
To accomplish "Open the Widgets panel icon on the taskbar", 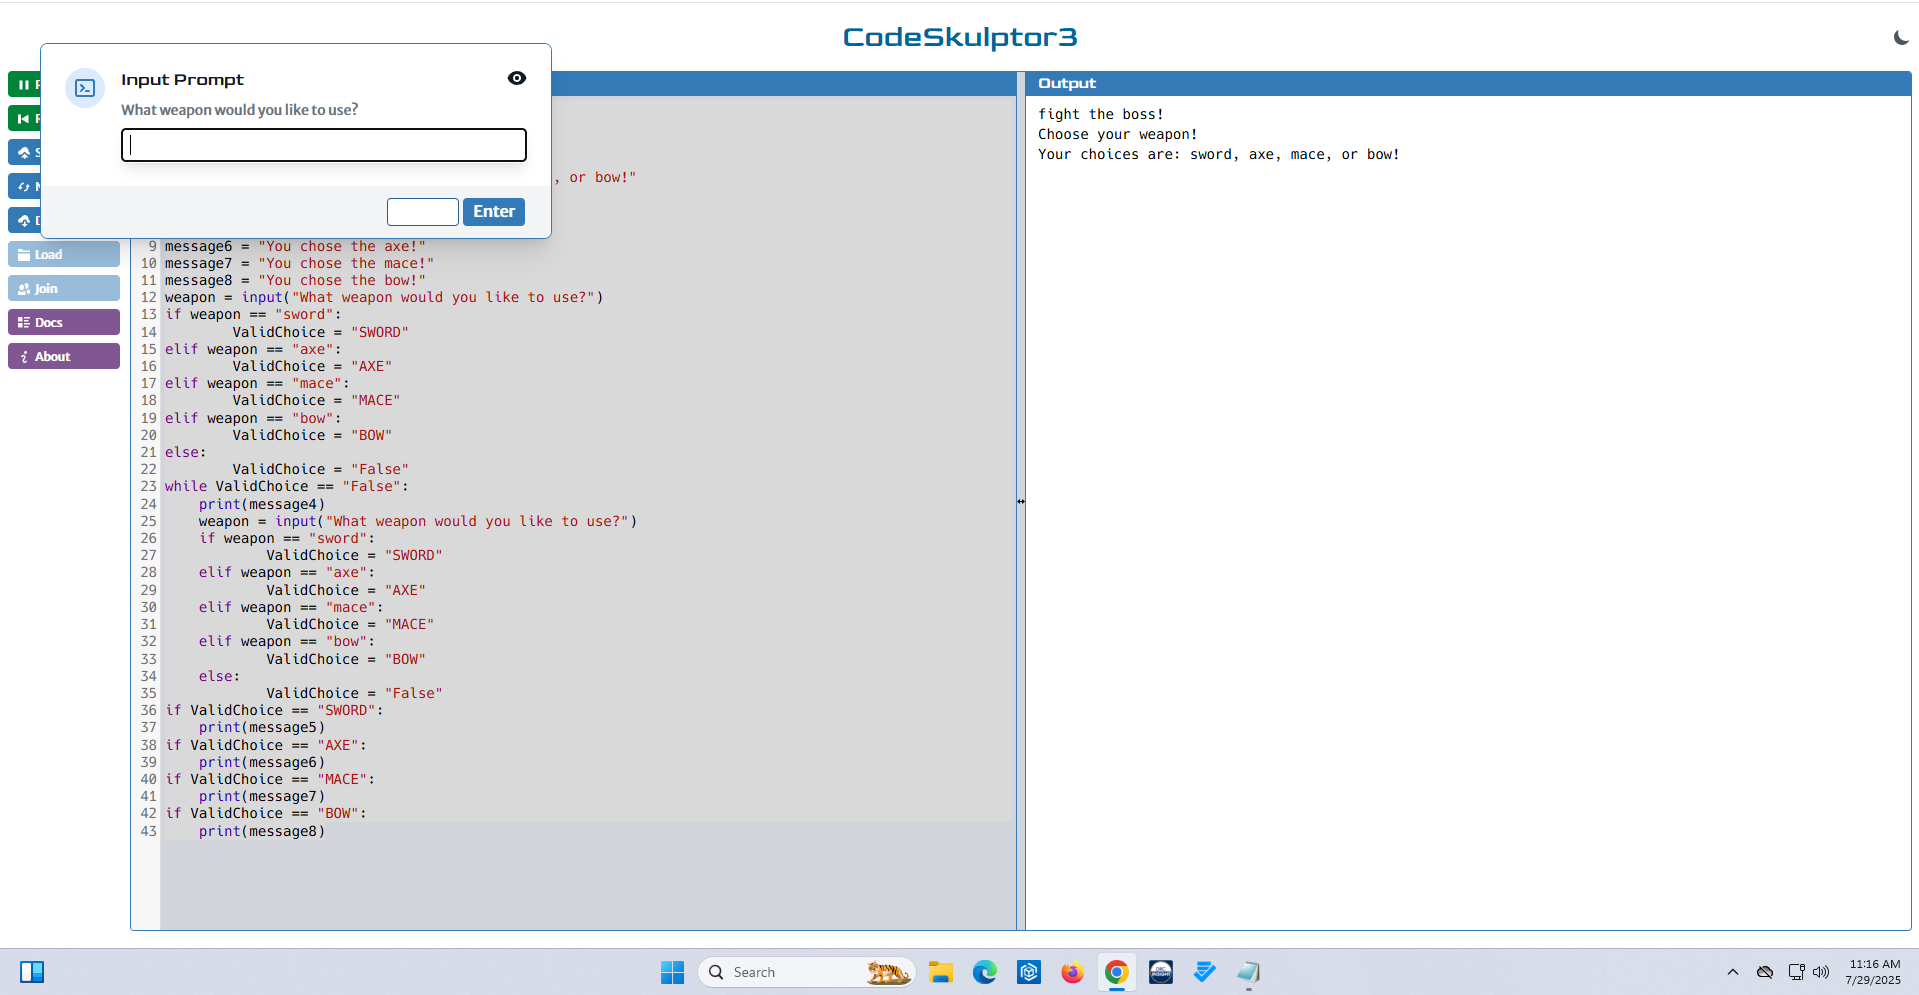I will click(x=32, y=972).
